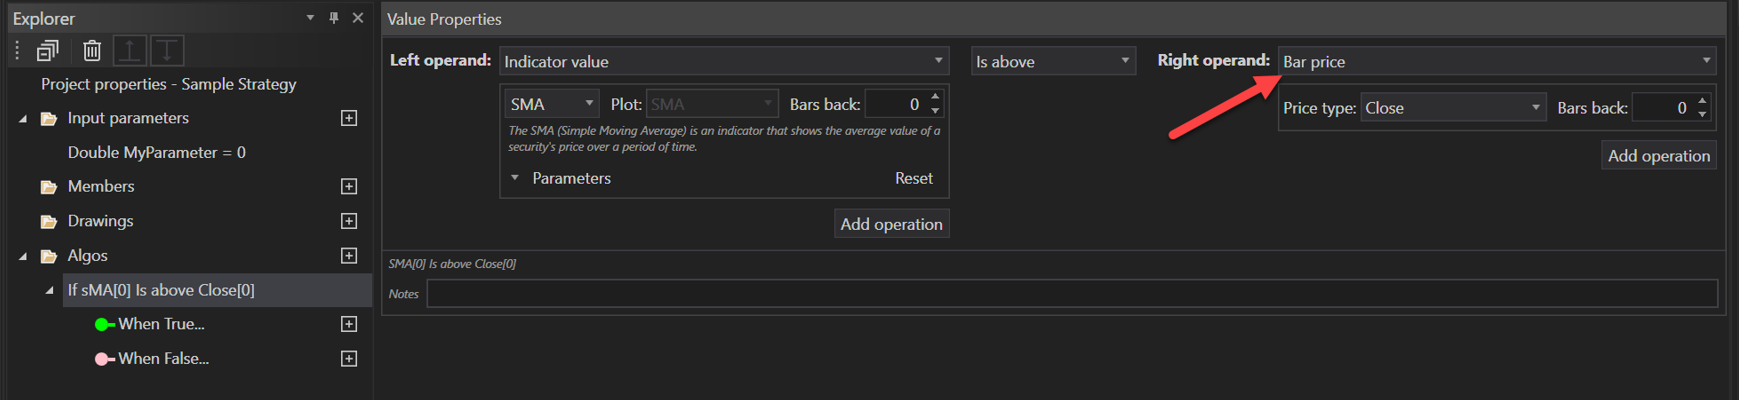Add action to When True branch
The image size is (1739, 400).
349,324
